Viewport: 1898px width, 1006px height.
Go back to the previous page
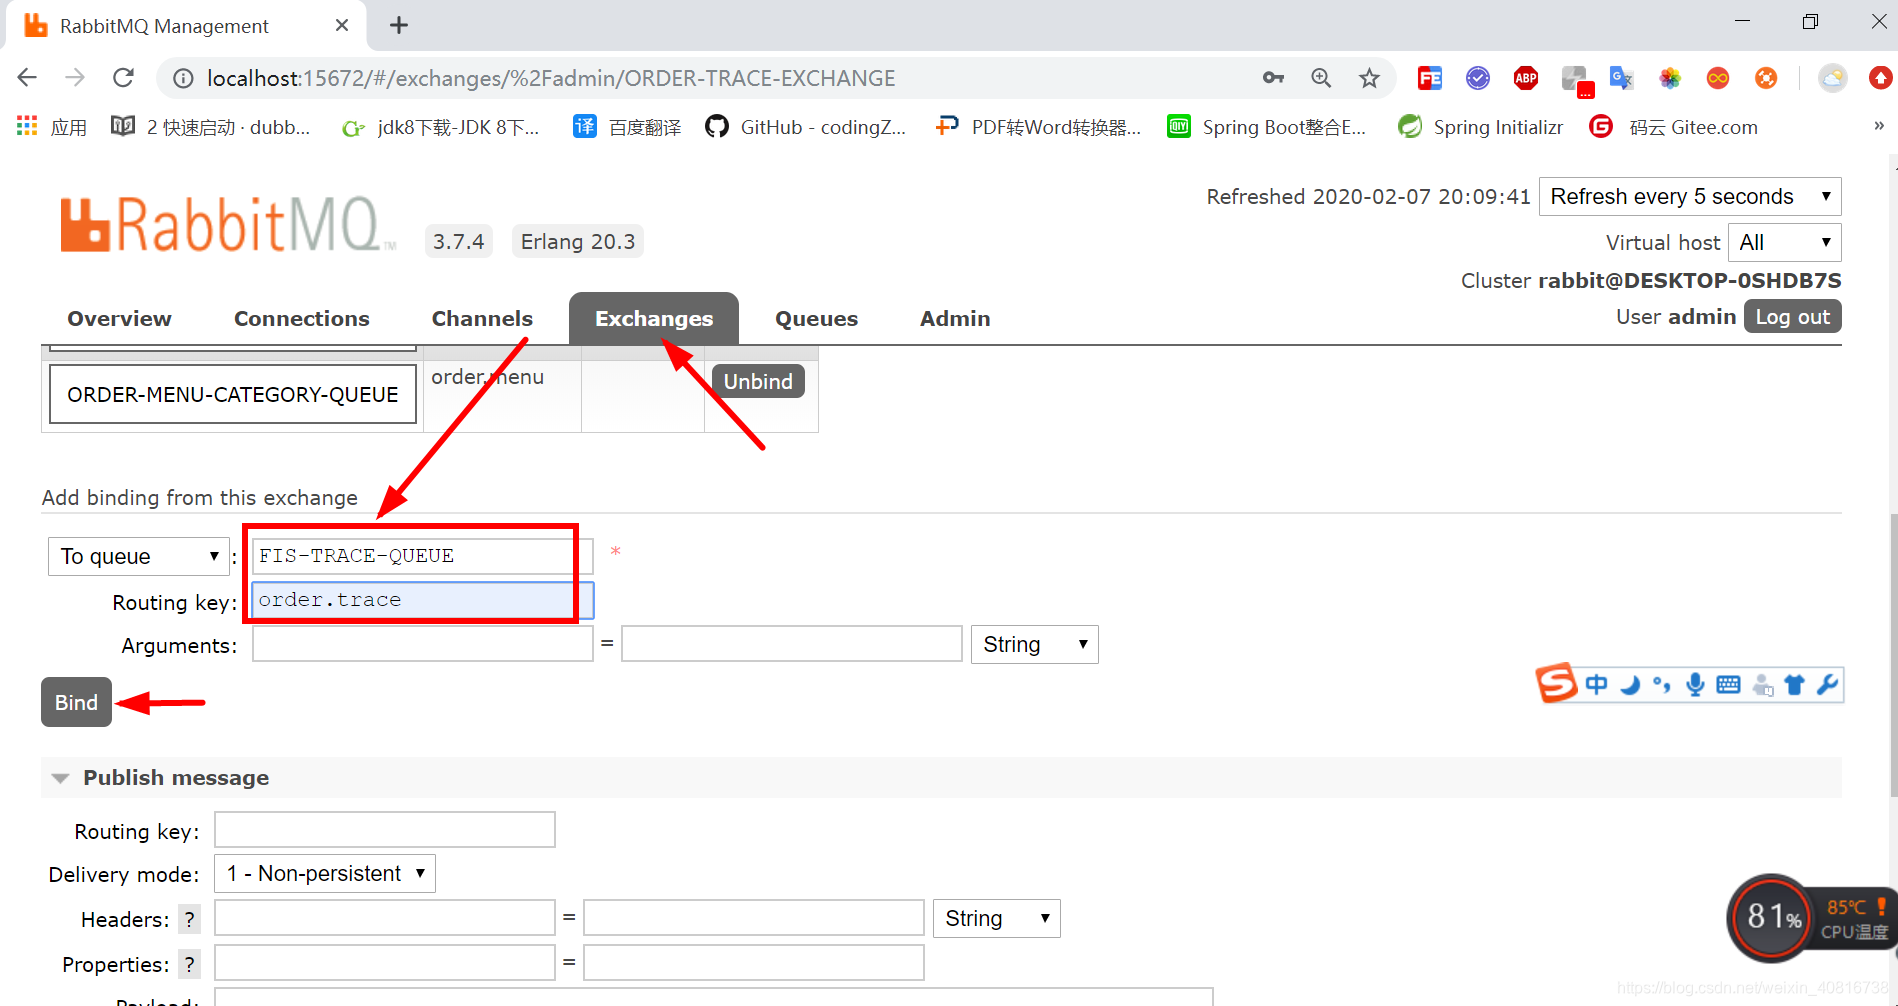pos(27,78)
